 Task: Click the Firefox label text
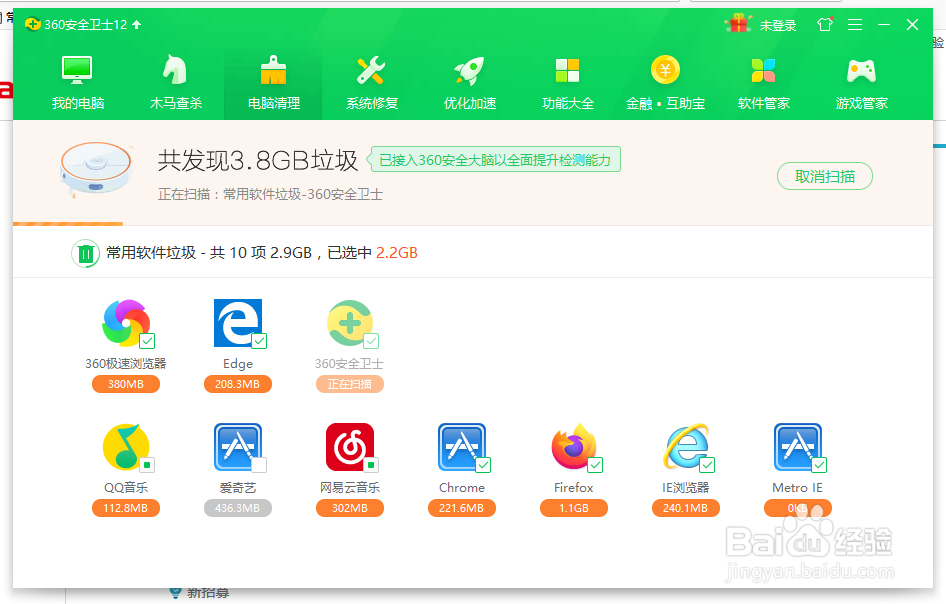pos(574,488)
